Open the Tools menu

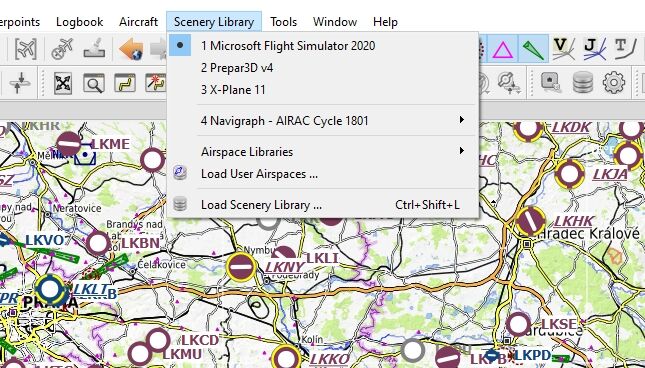point(283,22)
